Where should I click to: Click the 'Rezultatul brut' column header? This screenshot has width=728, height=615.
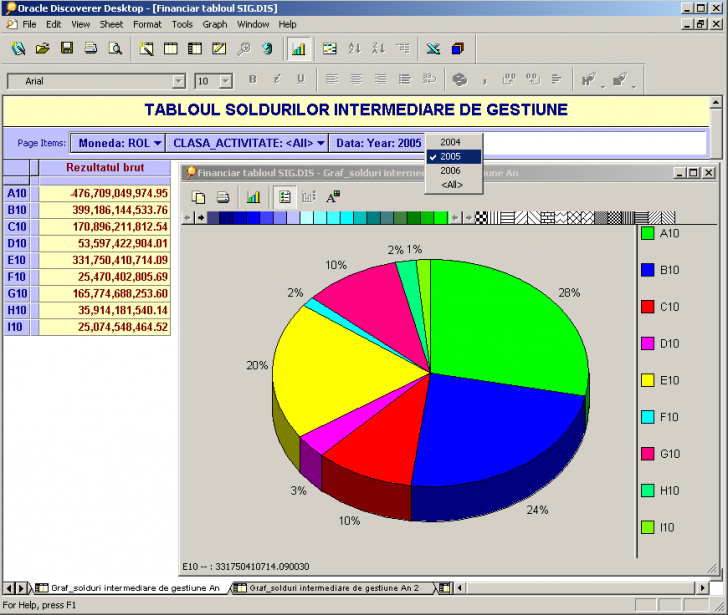click(105, 167)
